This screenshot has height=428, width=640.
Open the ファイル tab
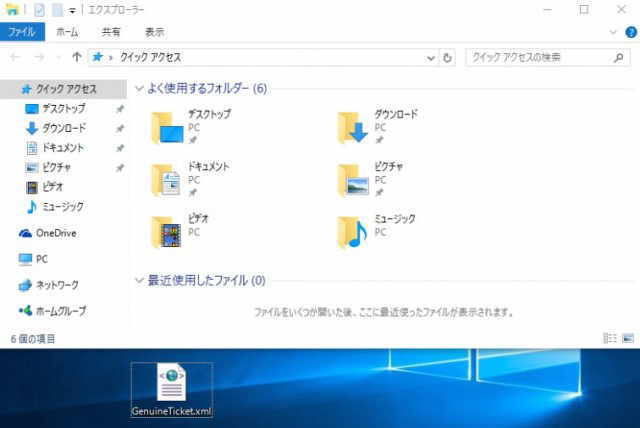(x=22, y=32)
